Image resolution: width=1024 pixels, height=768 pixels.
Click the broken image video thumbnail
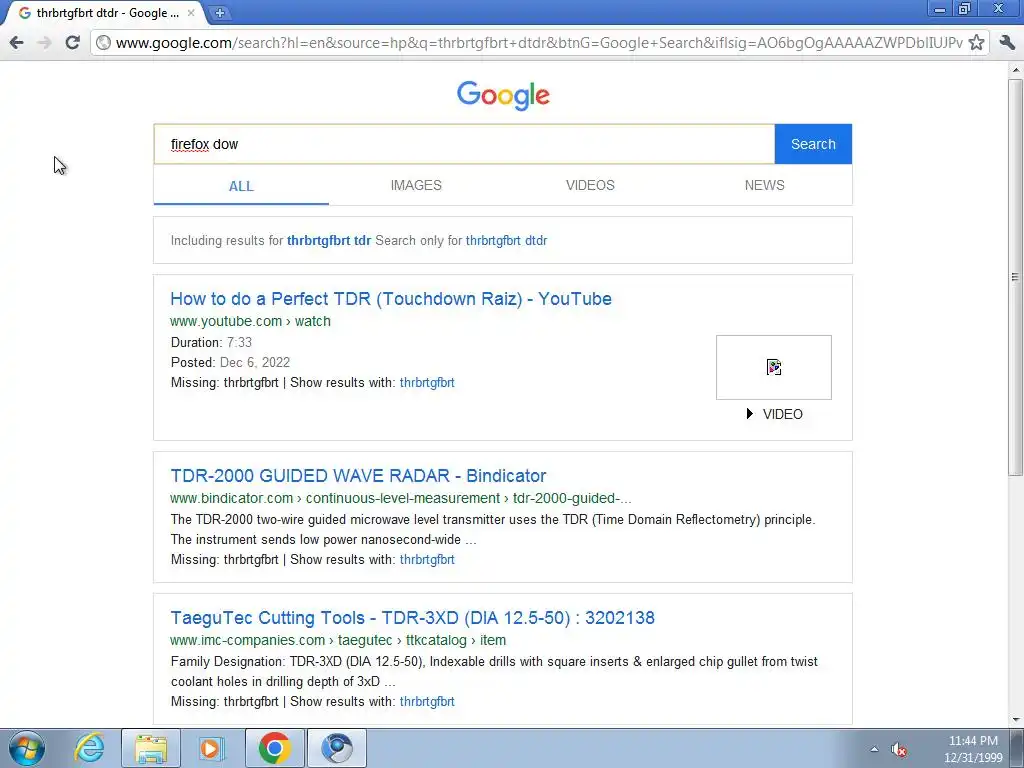[x=774, y=367]
